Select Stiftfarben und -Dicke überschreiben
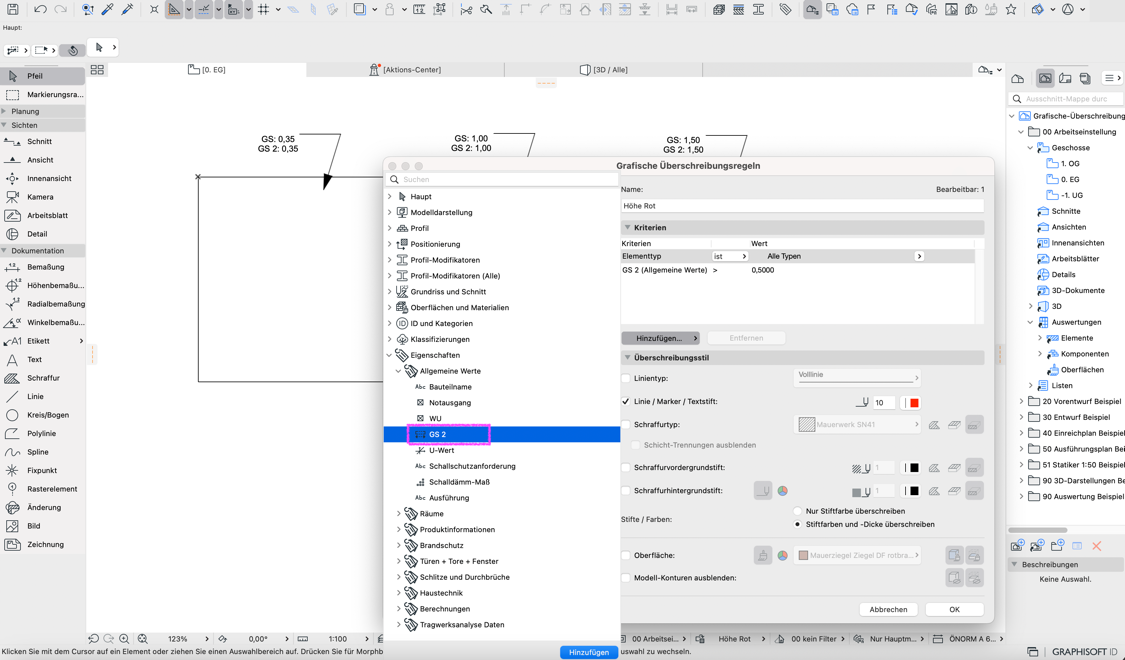1125x660 pixels. 797,524
